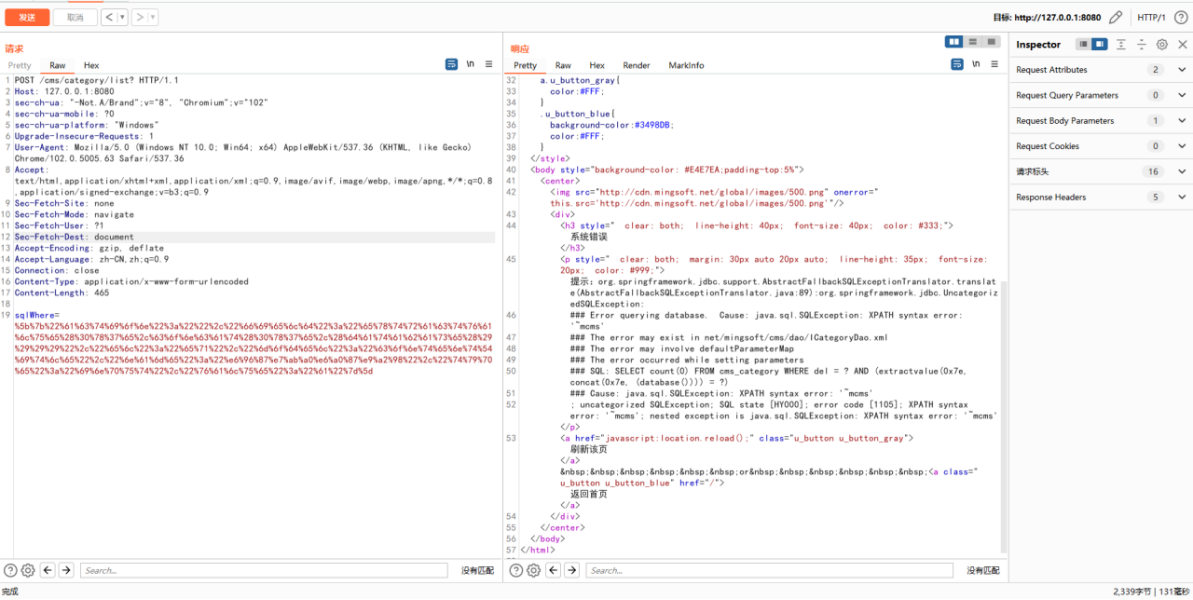Click status bar 2,339字节 | 131毫秒 text
This screenshot has width=1193, height=600.
(x=1150, y=591)
